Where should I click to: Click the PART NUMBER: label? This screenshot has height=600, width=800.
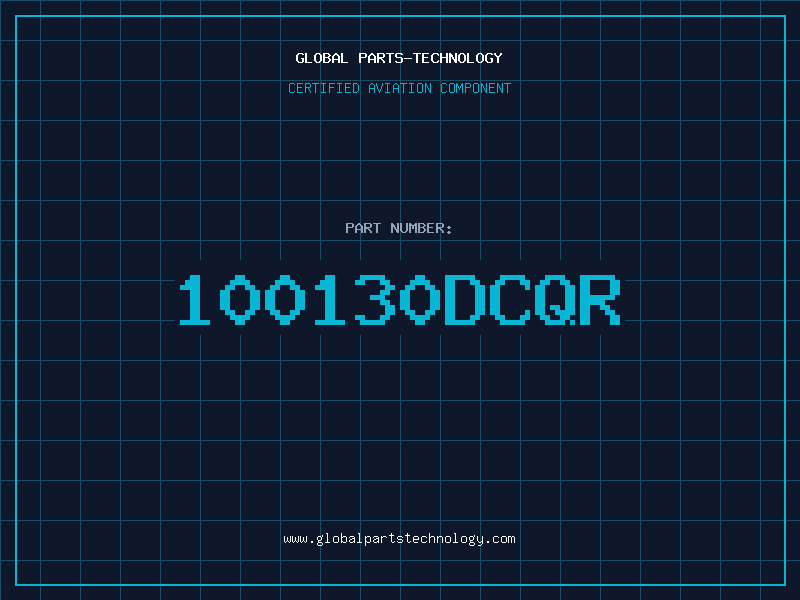pos(399,228)
